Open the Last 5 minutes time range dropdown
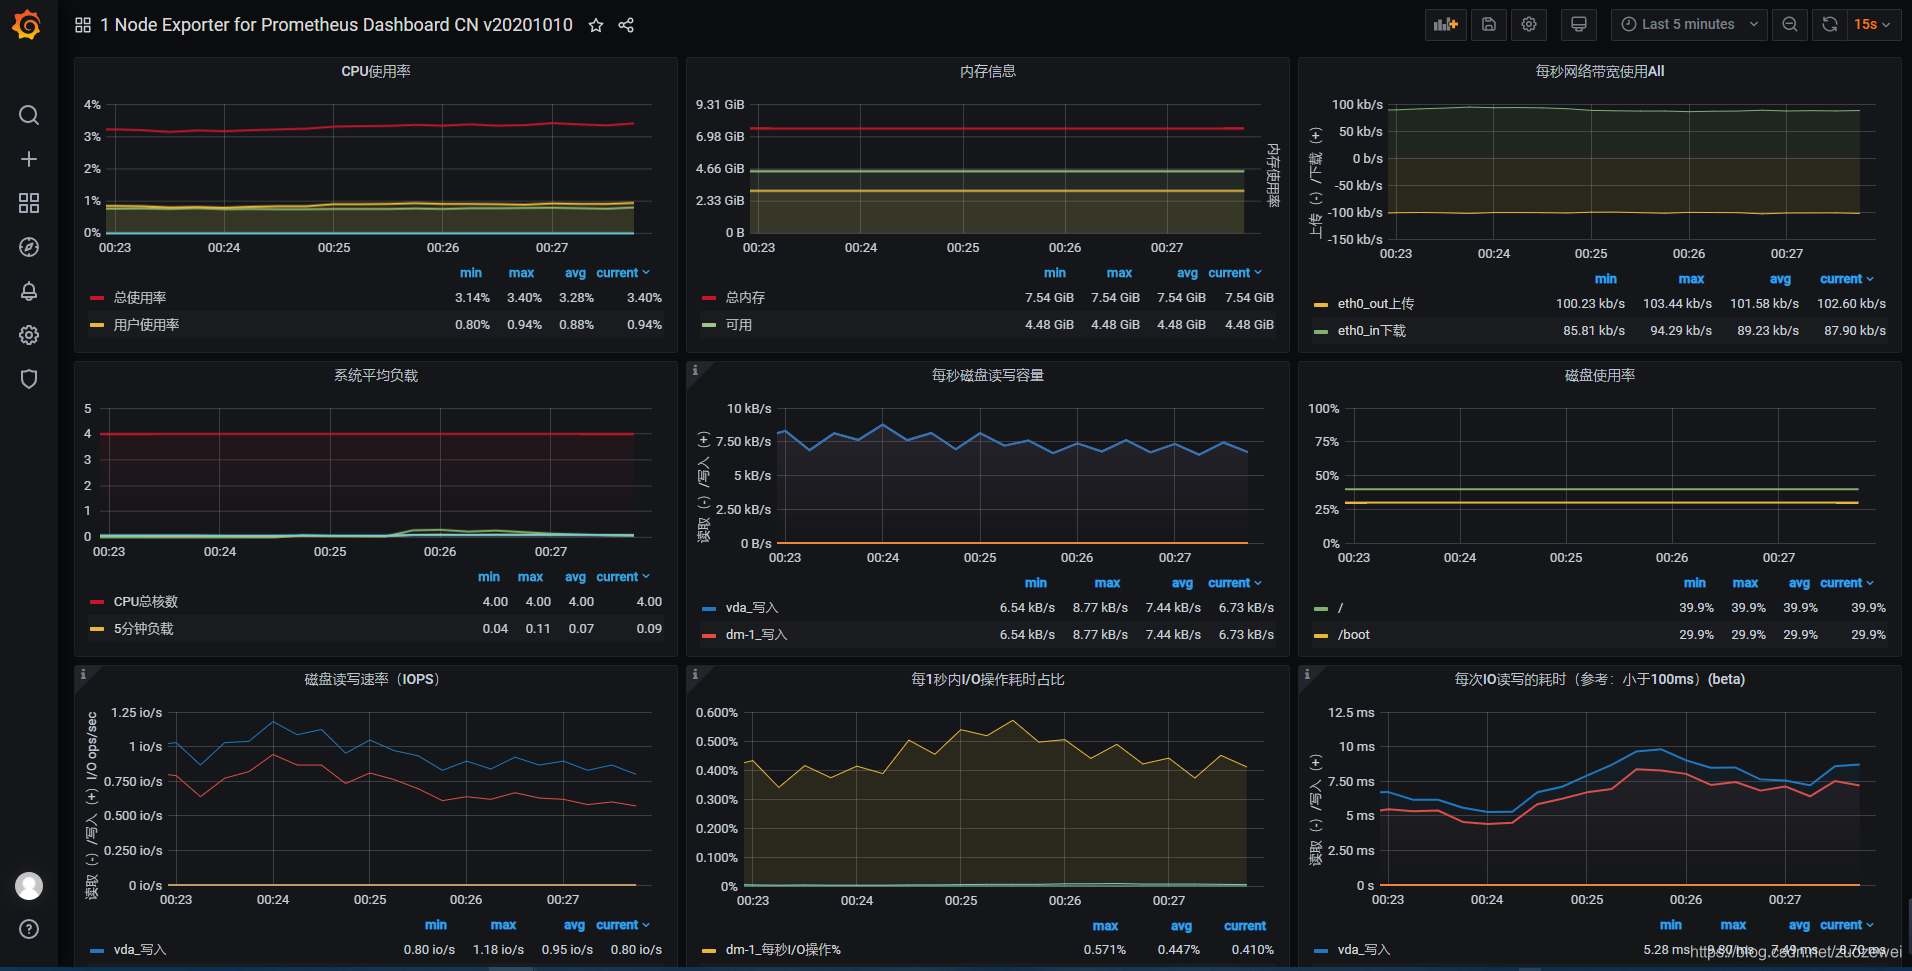 [x=1688, y=24]
